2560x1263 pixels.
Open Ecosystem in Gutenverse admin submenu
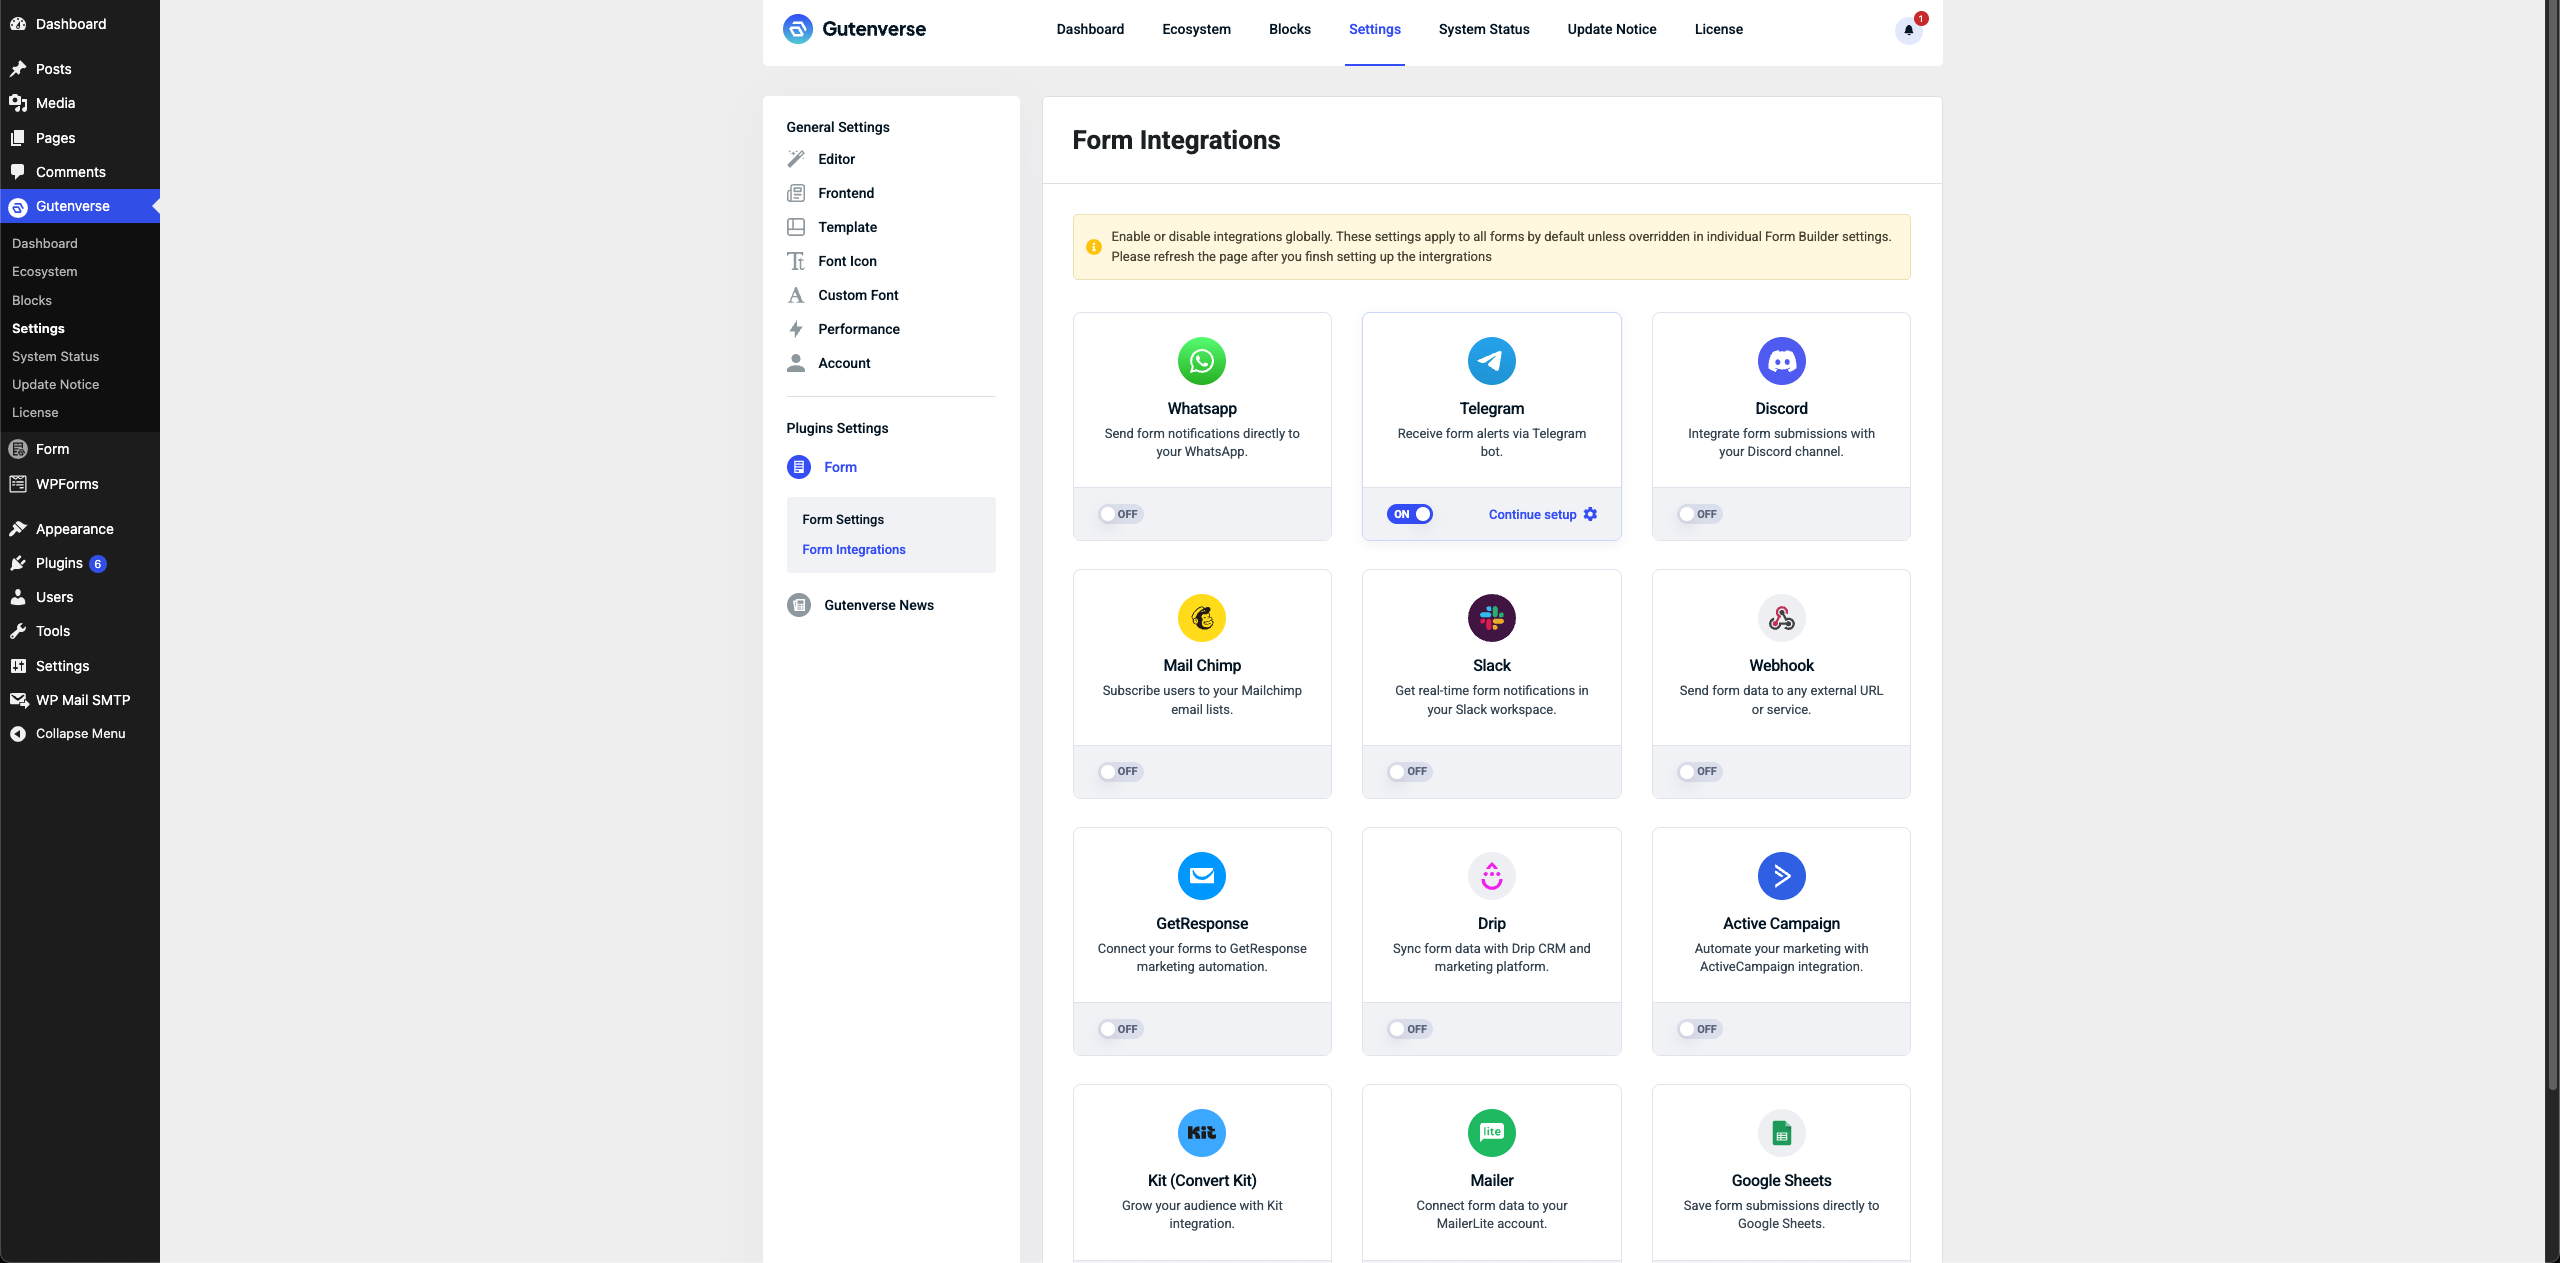point(44,271)
